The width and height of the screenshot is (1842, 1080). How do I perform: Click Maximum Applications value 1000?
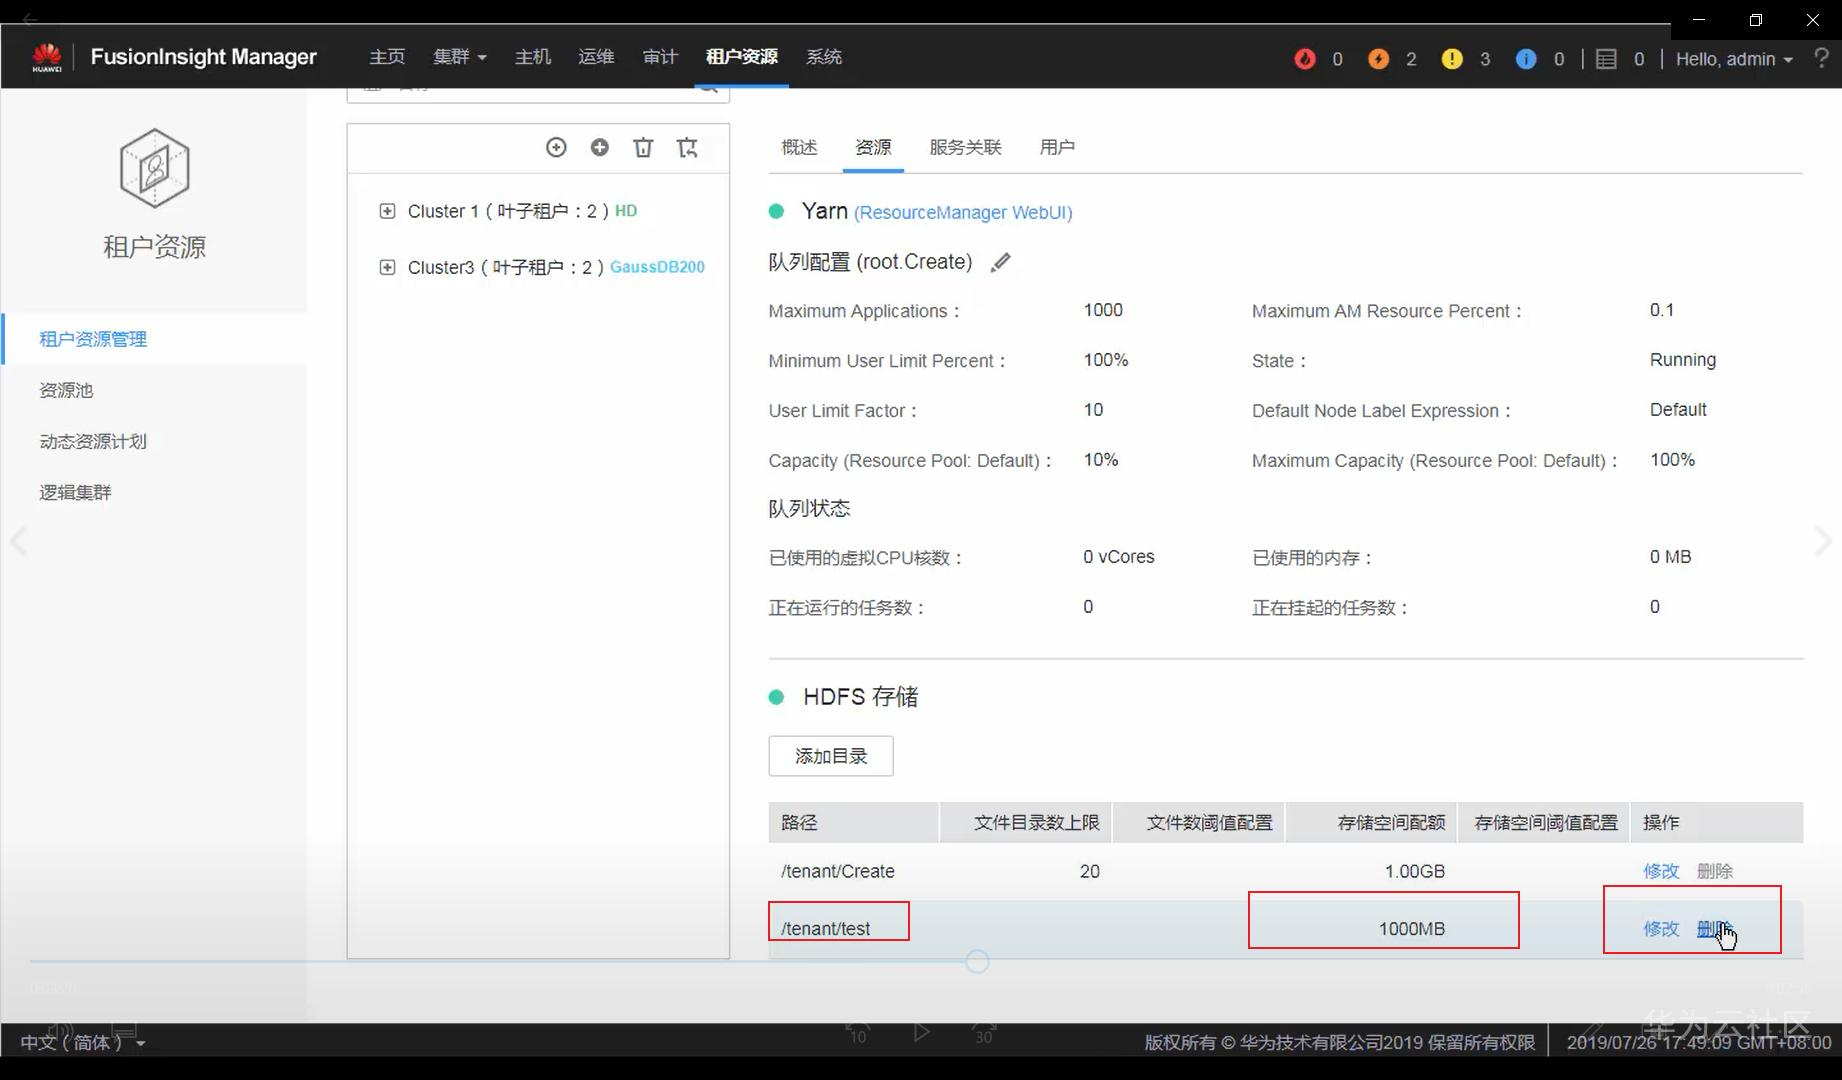[1103, 310]
